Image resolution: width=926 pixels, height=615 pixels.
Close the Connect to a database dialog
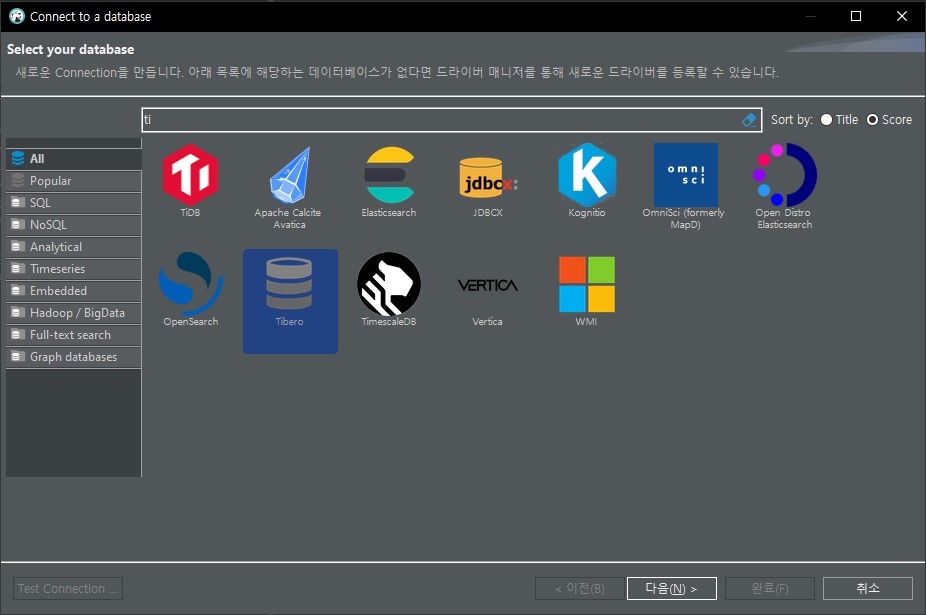point(902,17)
